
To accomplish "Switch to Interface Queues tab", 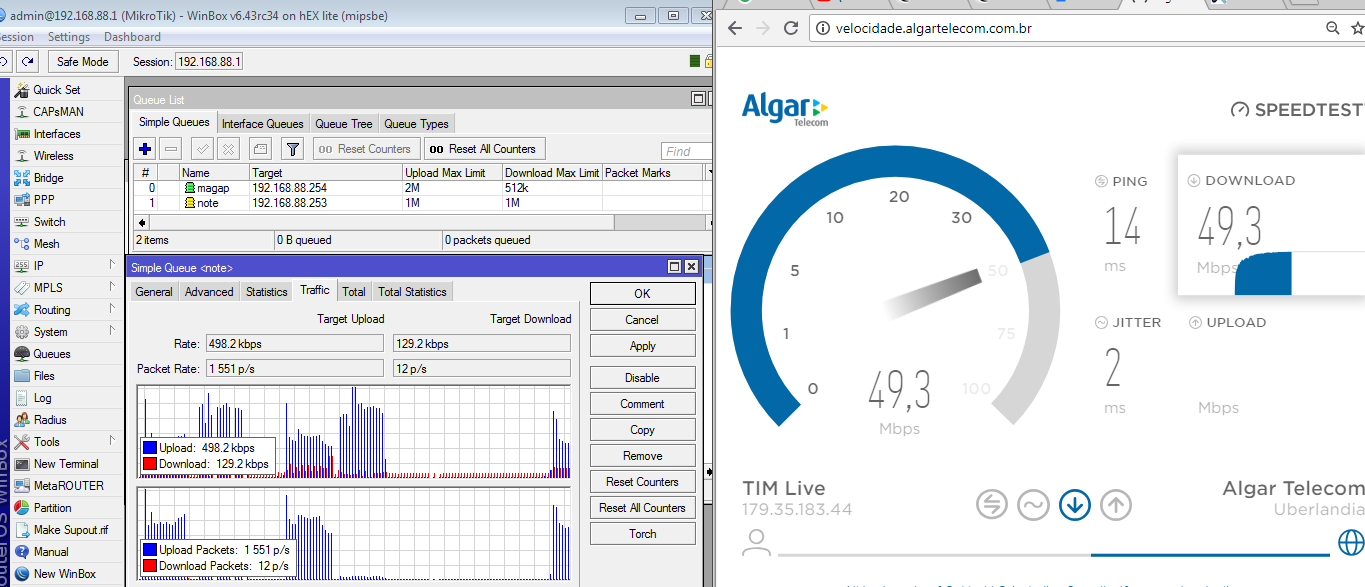I will 262,124.
